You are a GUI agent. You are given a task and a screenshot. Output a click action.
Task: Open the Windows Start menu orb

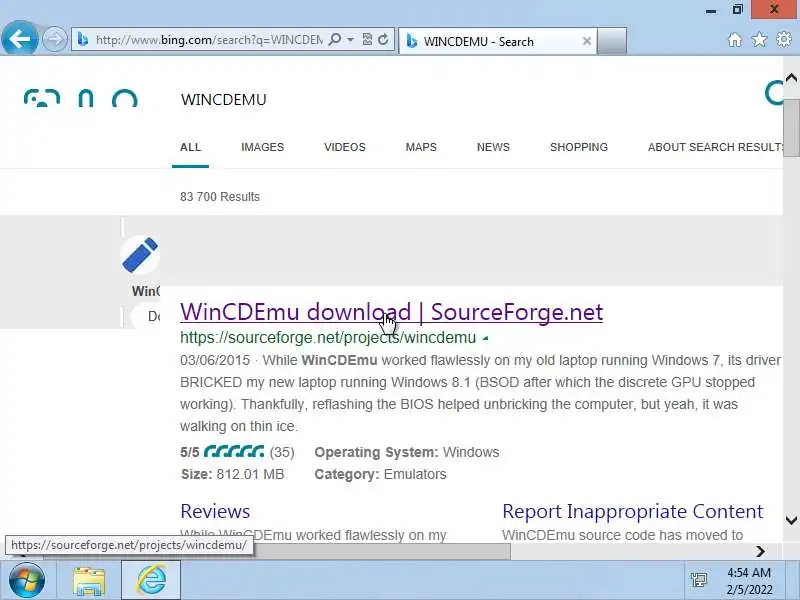tap(26, 581)
